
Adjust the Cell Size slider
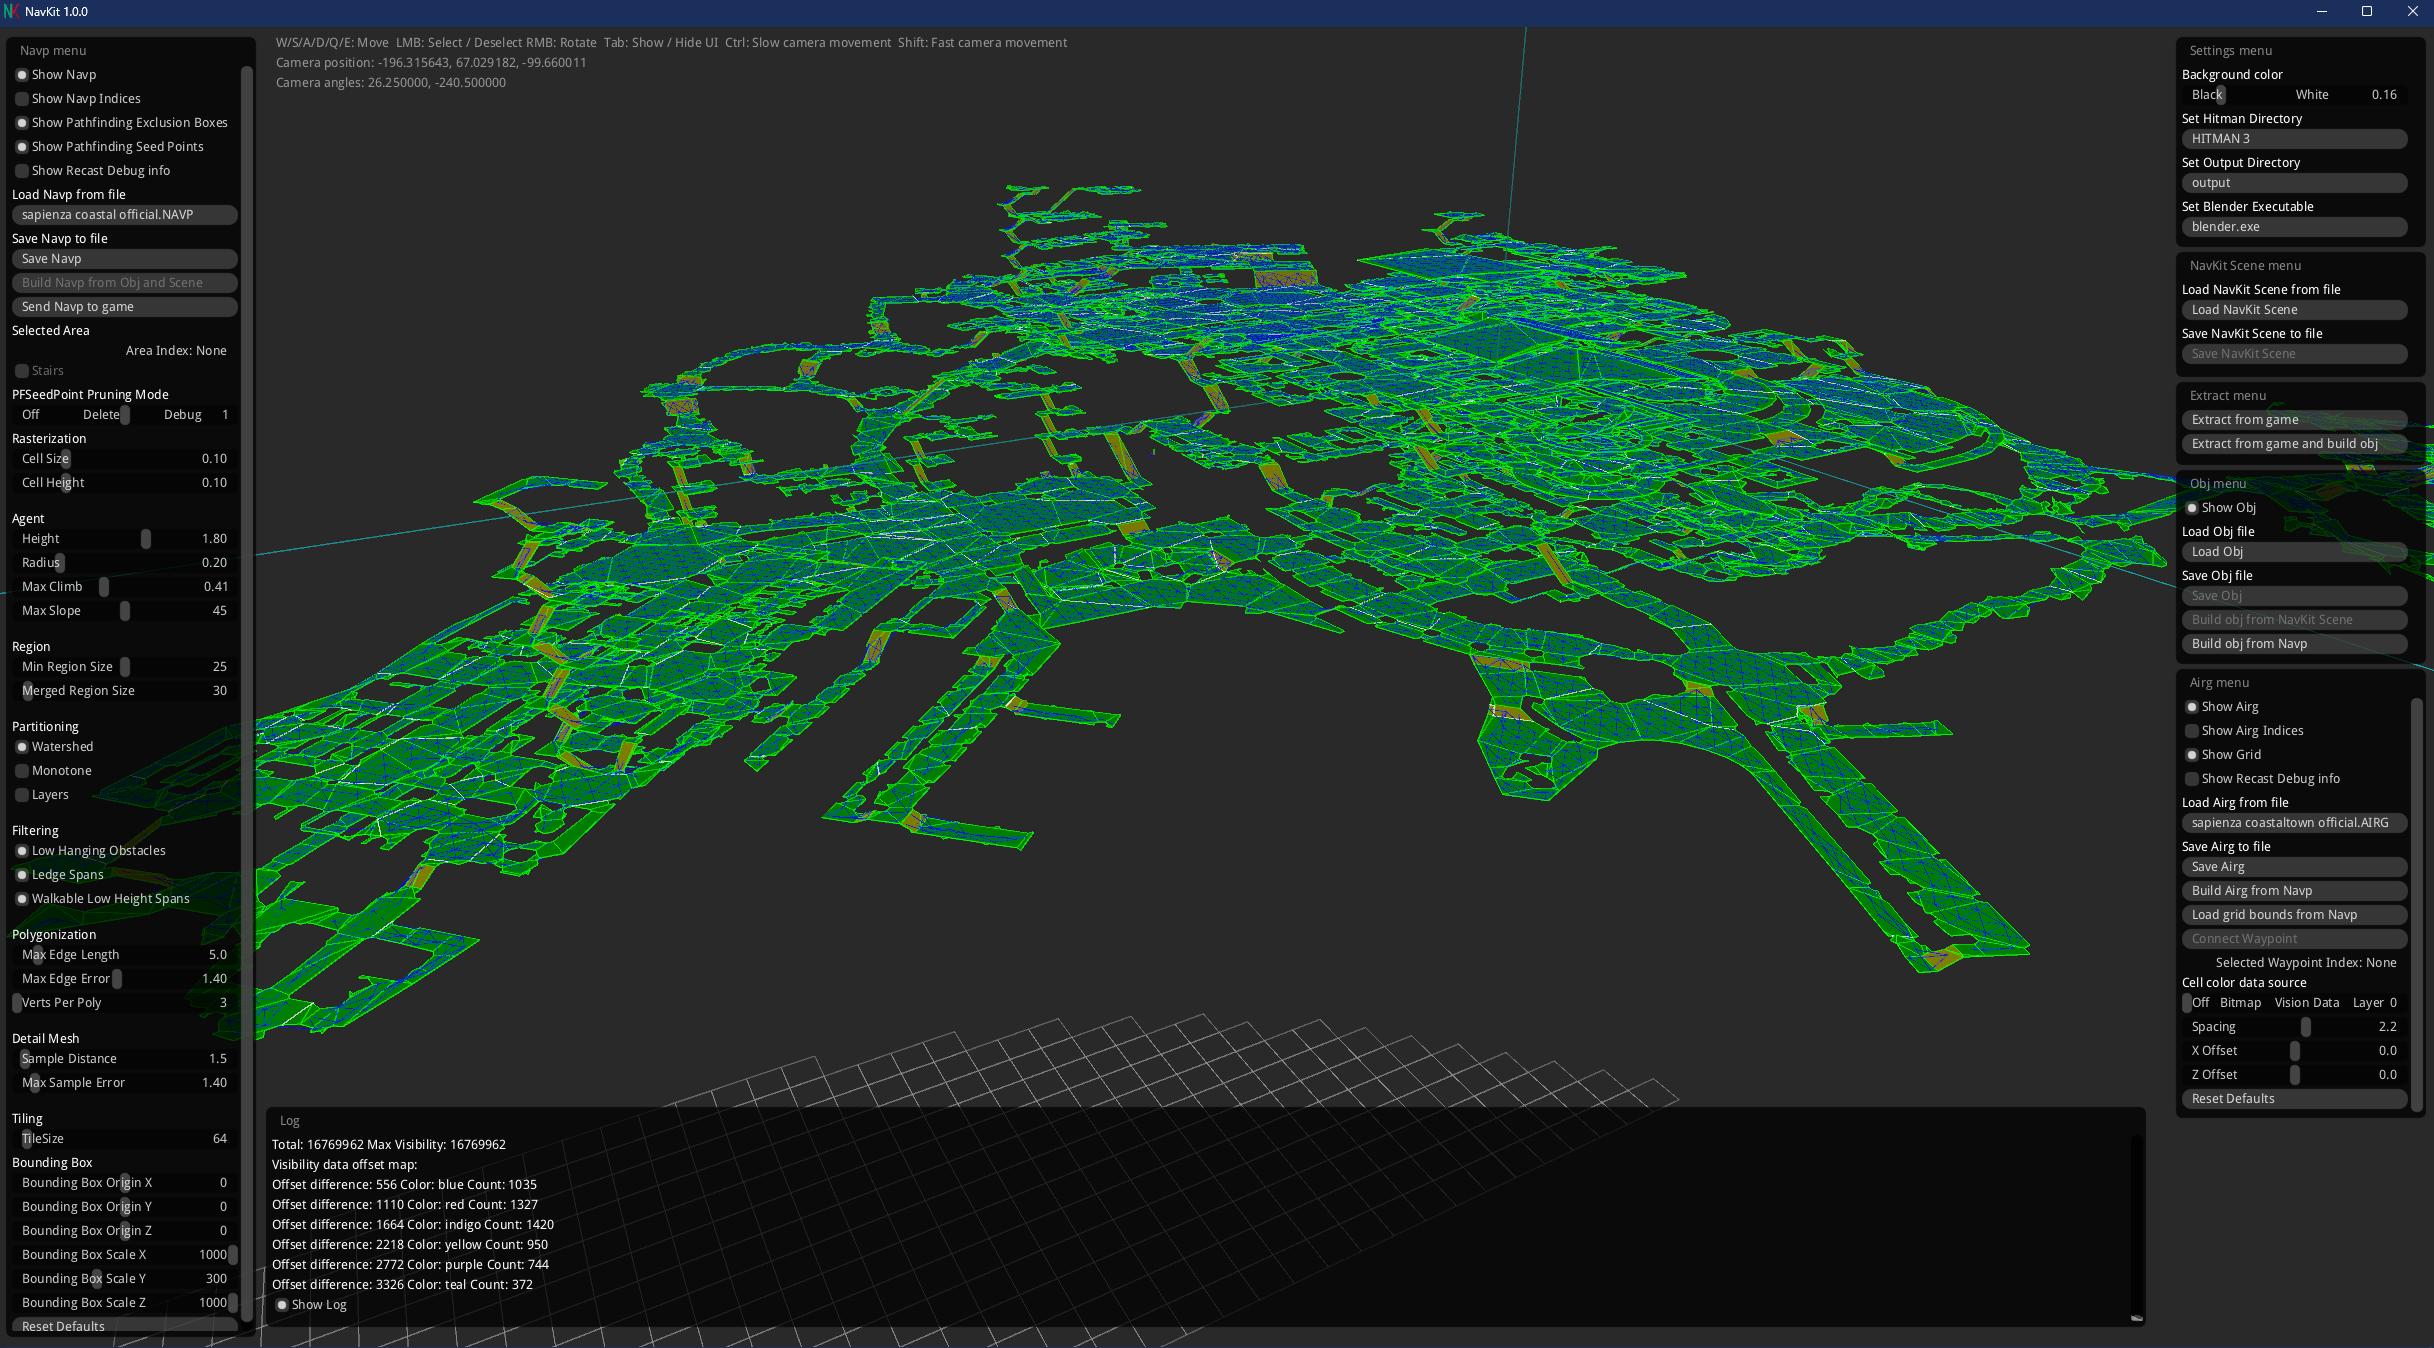[125, 459]
